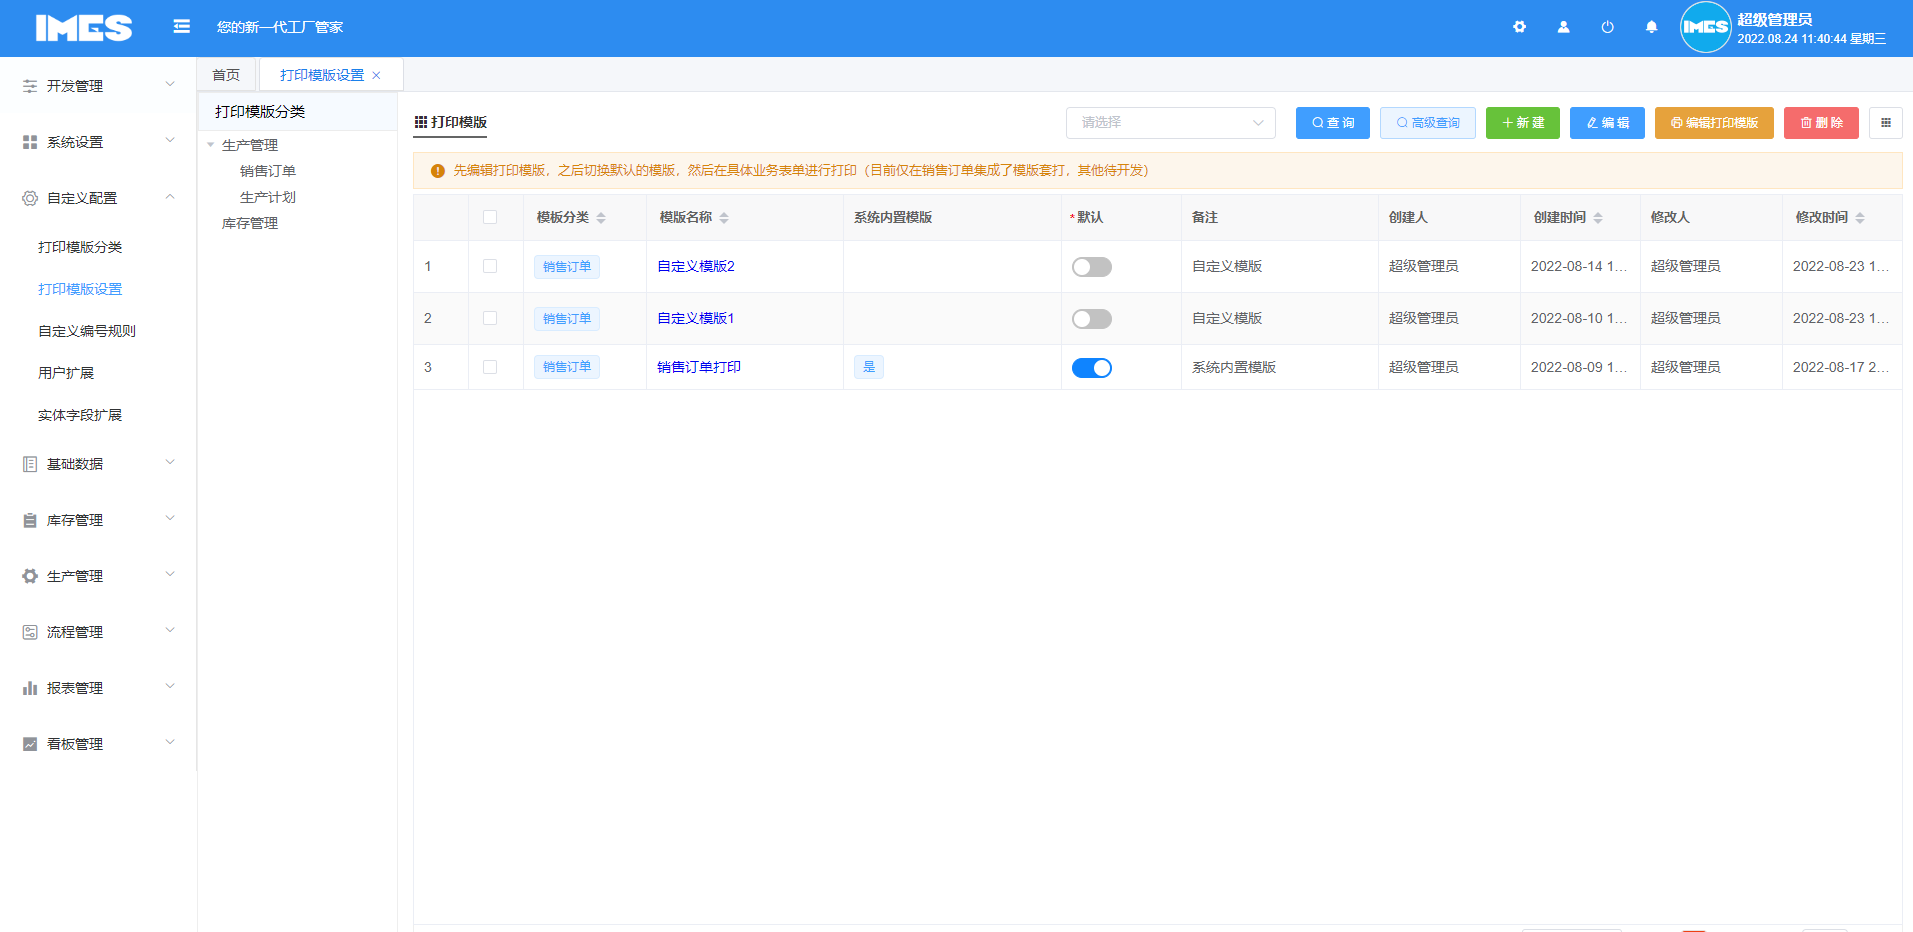Open the 自定义模版2 link
This screenshot has width=1913, height=932.
pos(696,266)
